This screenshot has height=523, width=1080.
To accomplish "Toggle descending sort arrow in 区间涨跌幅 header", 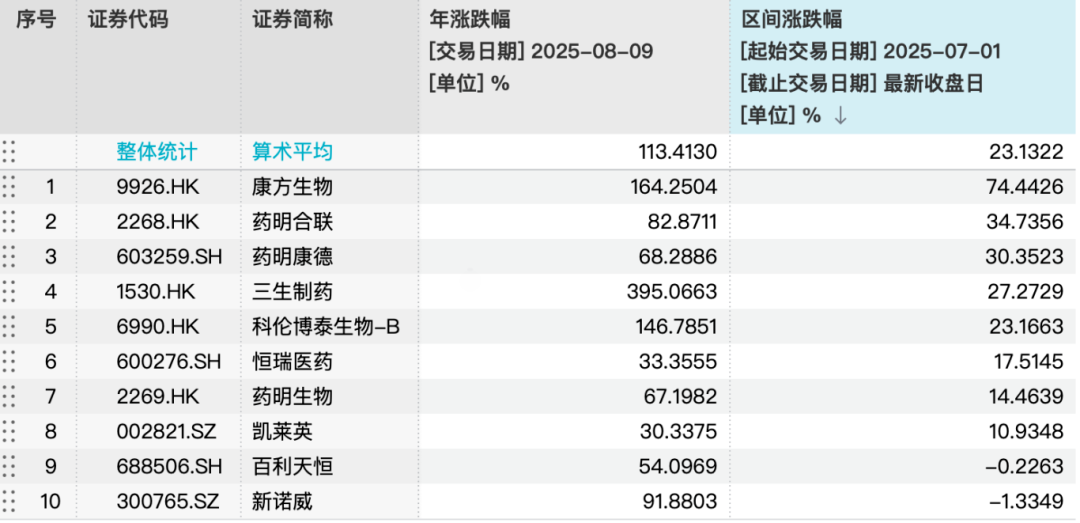I will [840, 116].
